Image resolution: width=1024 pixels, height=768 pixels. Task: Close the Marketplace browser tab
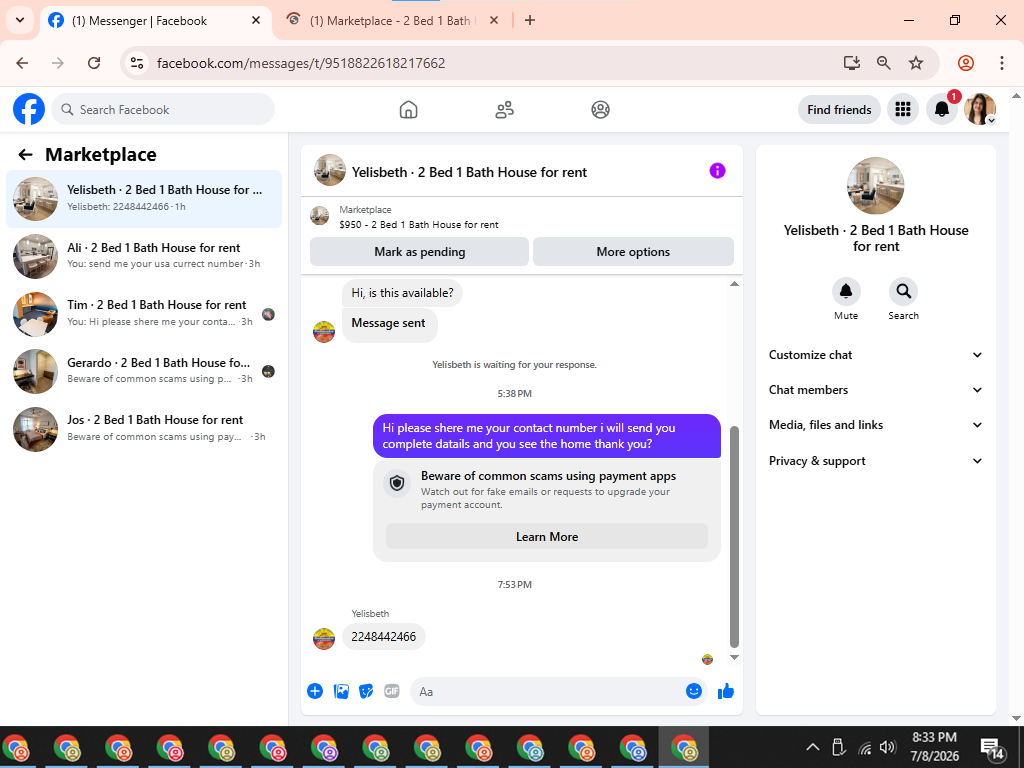pos(494,20)
